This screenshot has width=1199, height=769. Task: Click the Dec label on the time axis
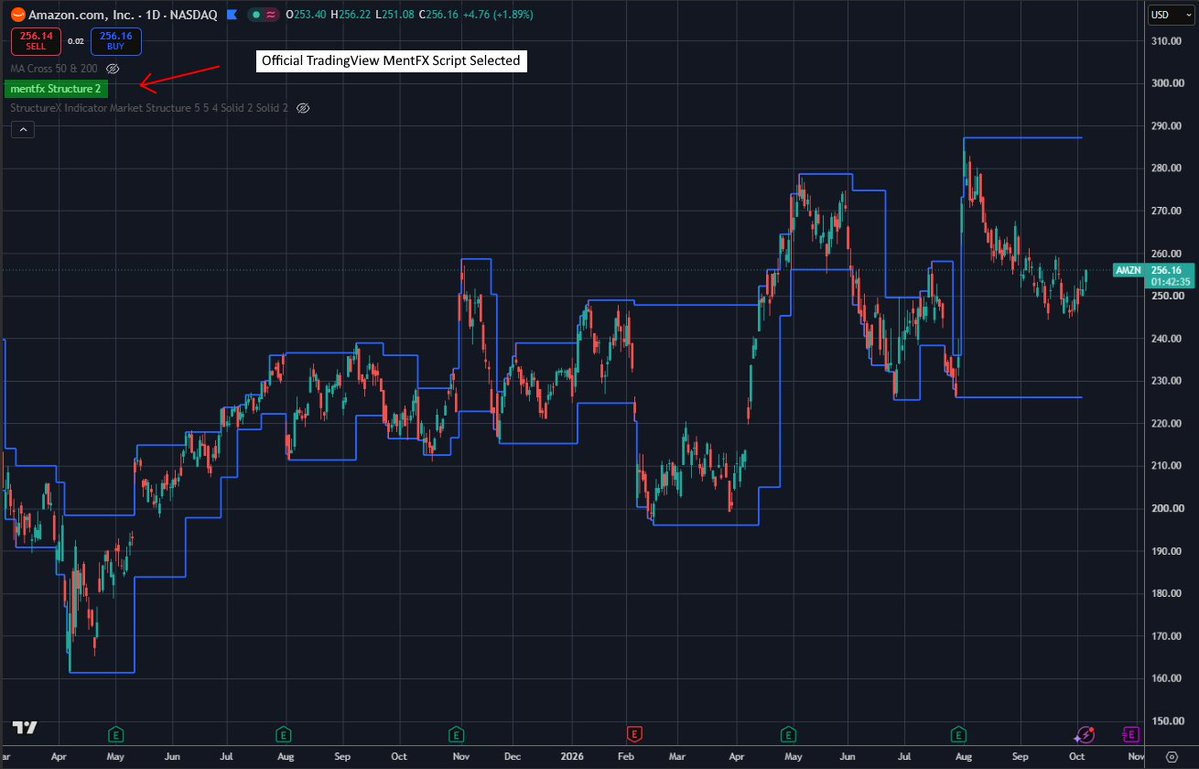point(512,757)
